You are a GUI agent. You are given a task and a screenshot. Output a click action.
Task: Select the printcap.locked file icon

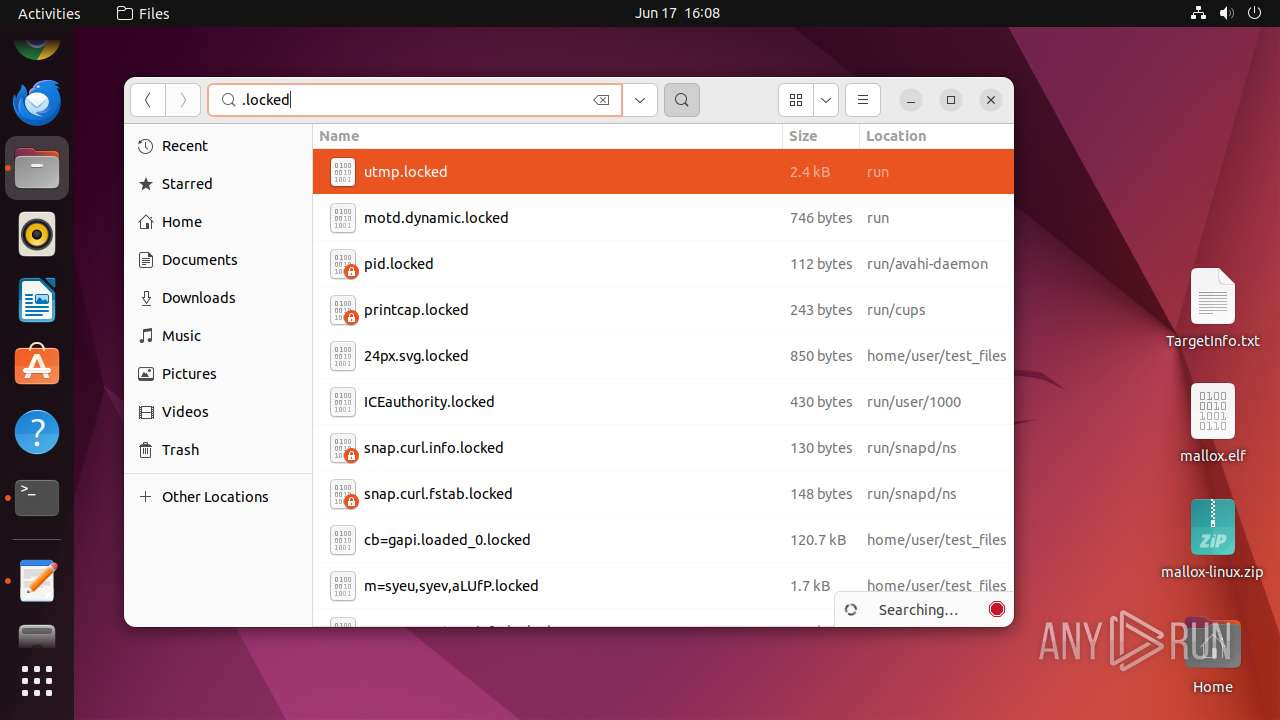click(343, 310)
